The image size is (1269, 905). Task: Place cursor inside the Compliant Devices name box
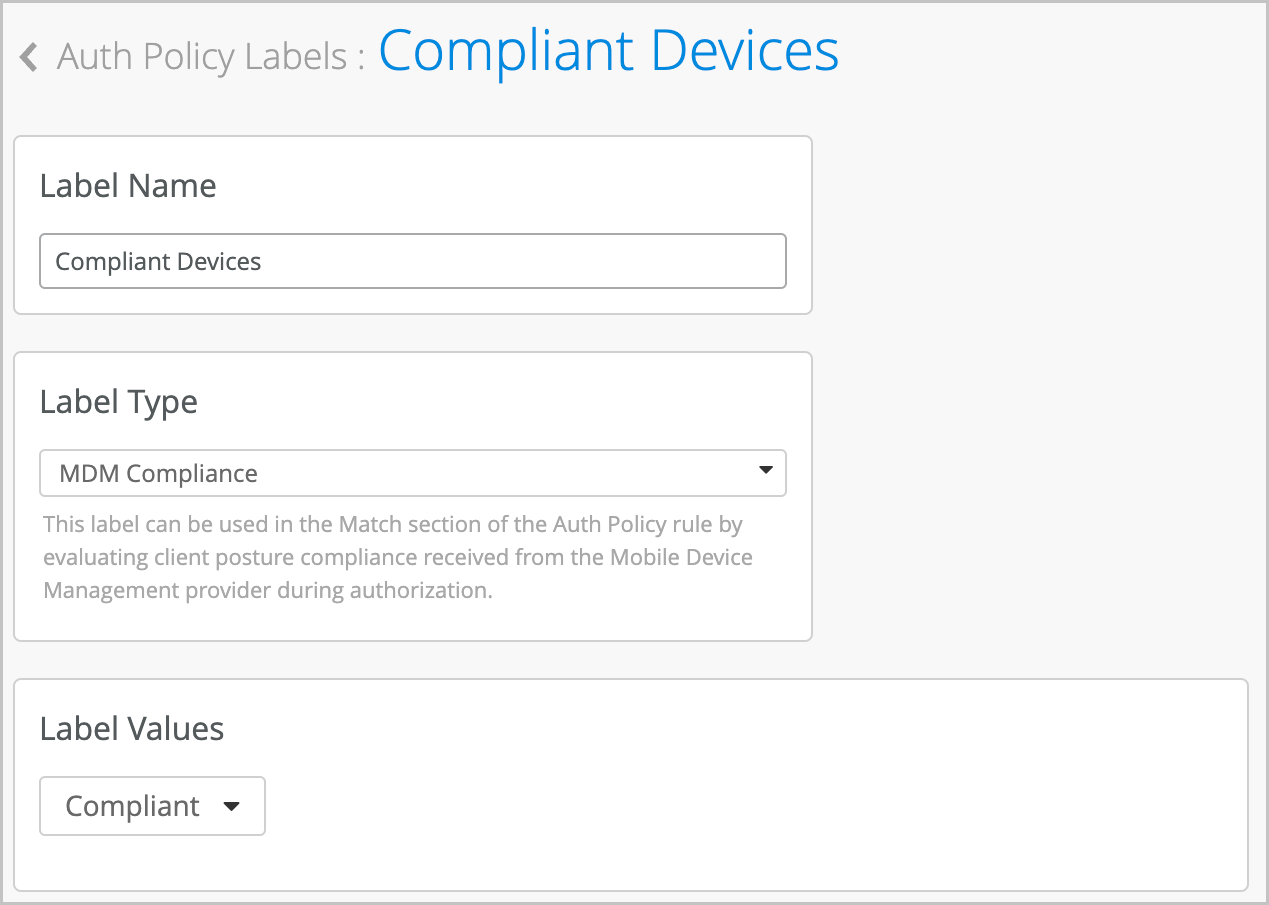(413, 260)
